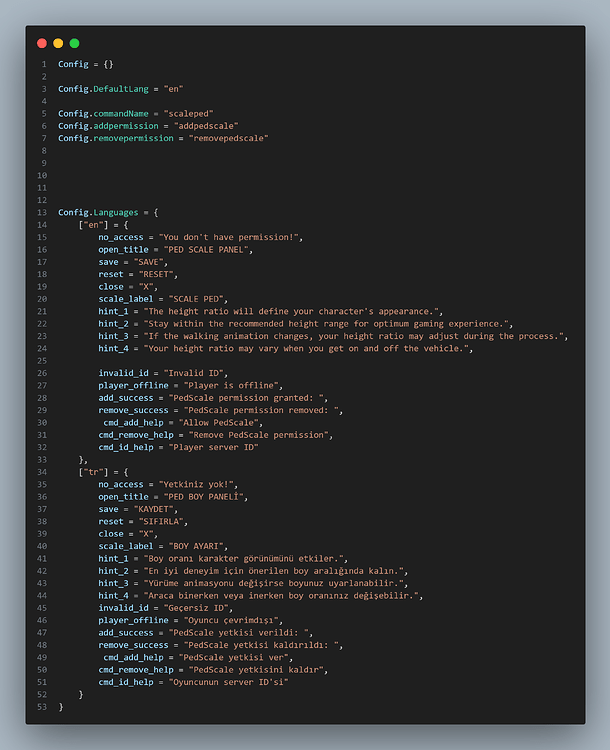Click the string "Remove PedScale permission"

click(259, 435)
